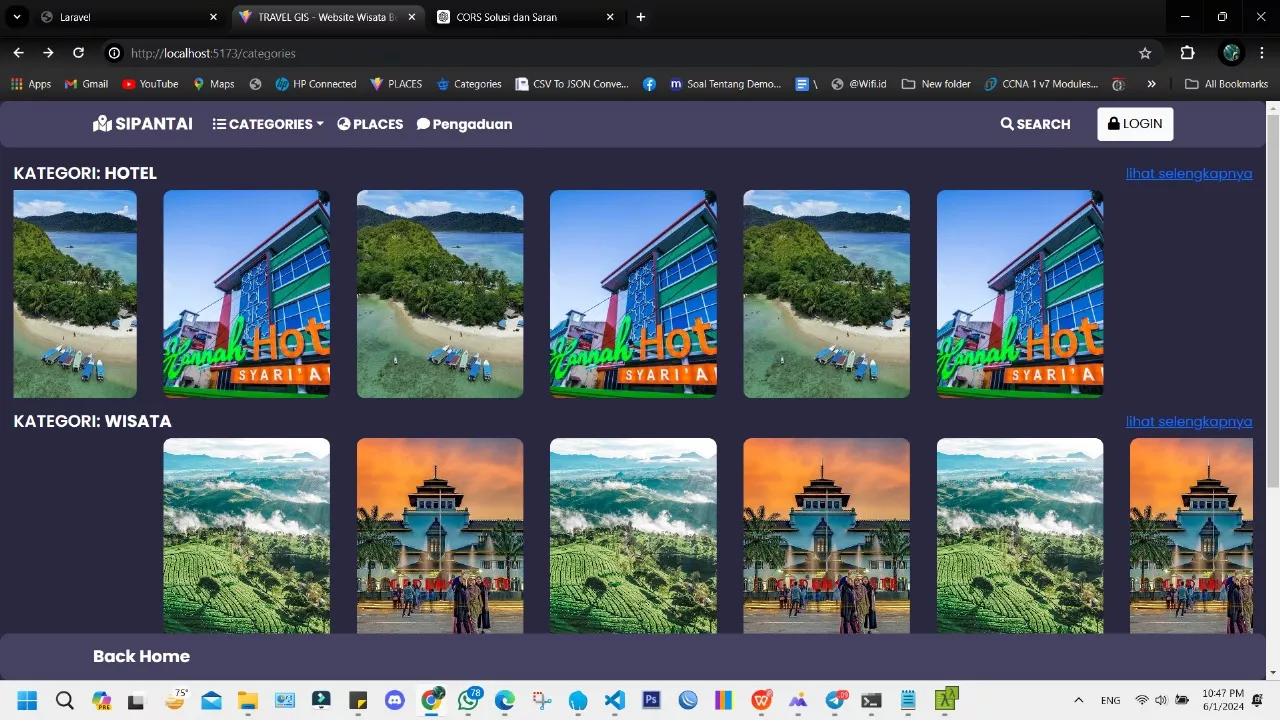Open the HP Connected bookmark
This screenshot has width=1280, height=720.
coord(316,84)
